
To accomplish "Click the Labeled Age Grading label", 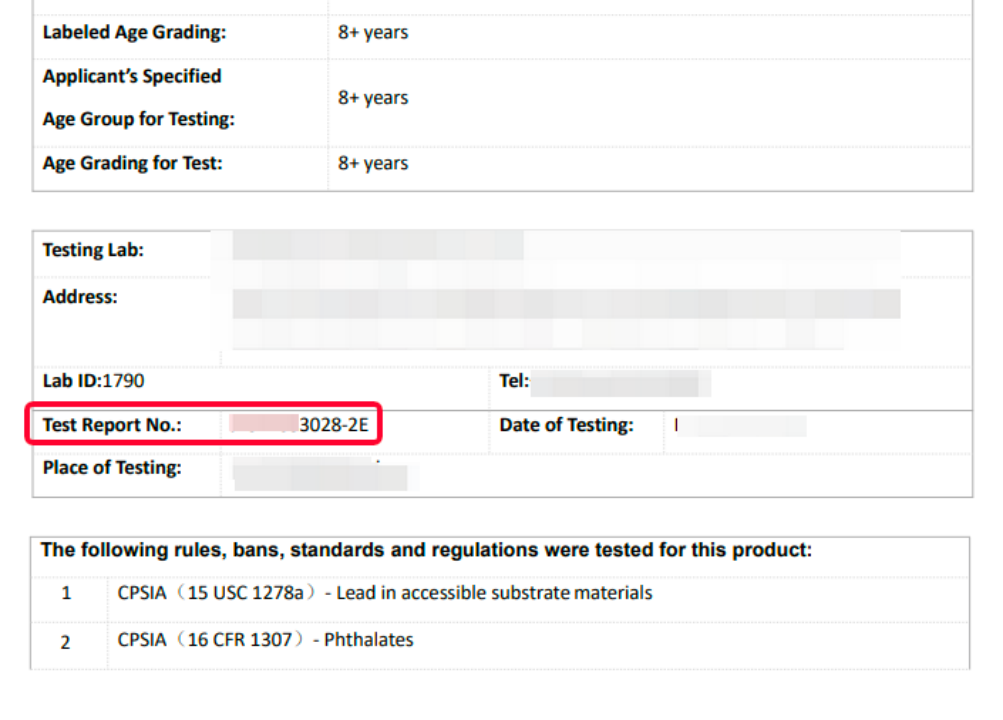I will [134, 32].
